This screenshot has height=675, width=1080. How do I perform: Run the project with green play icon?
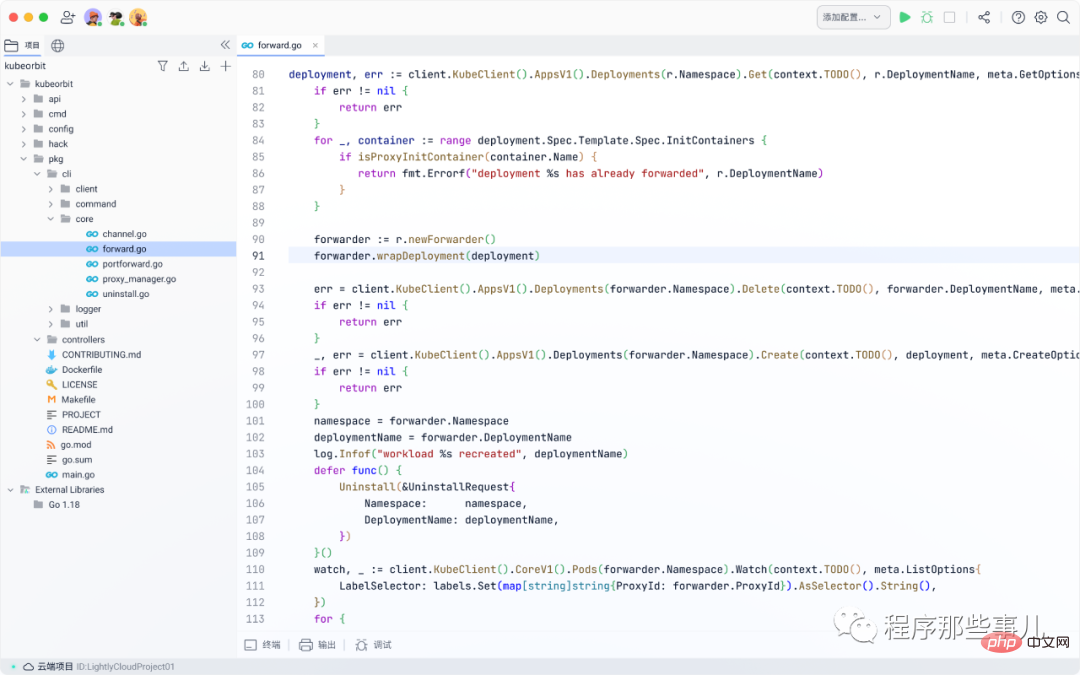coord(904,17)
